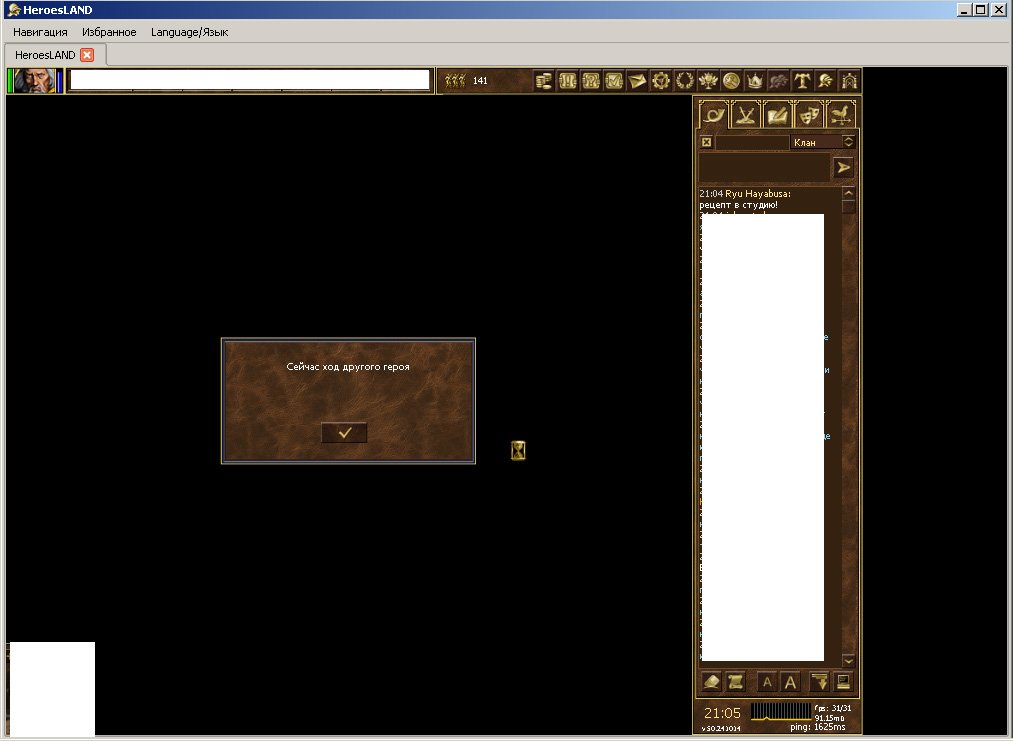Open the envelope mail icon
Screen dimensions: 1013x741
[637, 81]
